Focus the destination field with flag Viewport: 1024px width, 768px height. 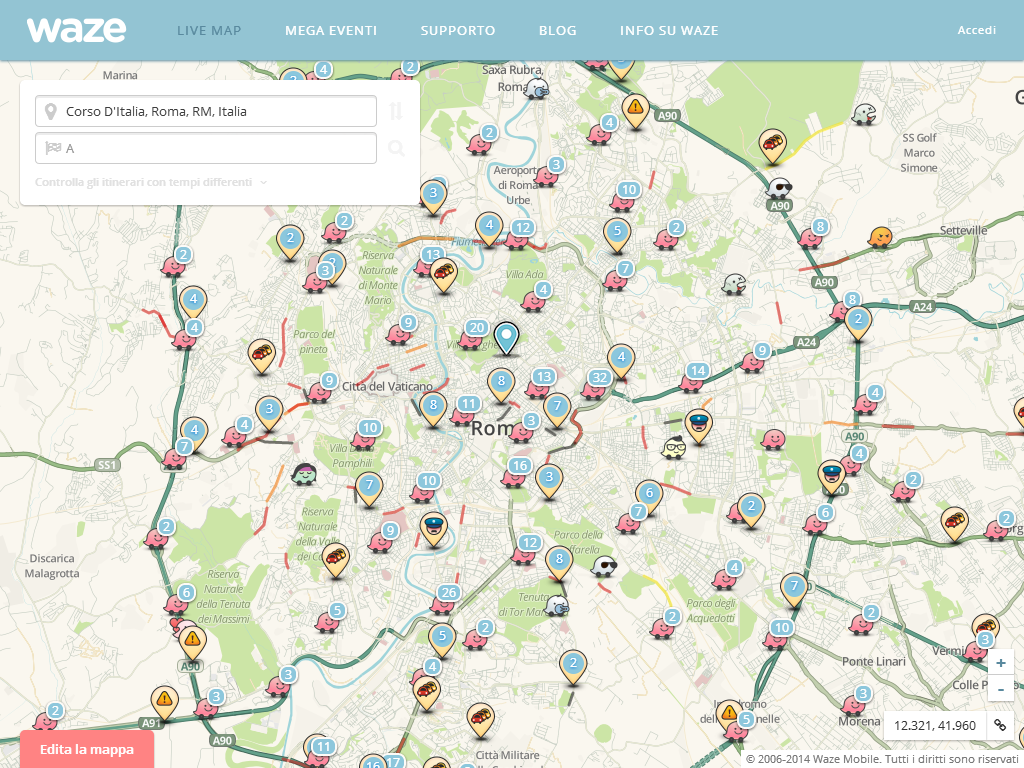tap(206, 148)
